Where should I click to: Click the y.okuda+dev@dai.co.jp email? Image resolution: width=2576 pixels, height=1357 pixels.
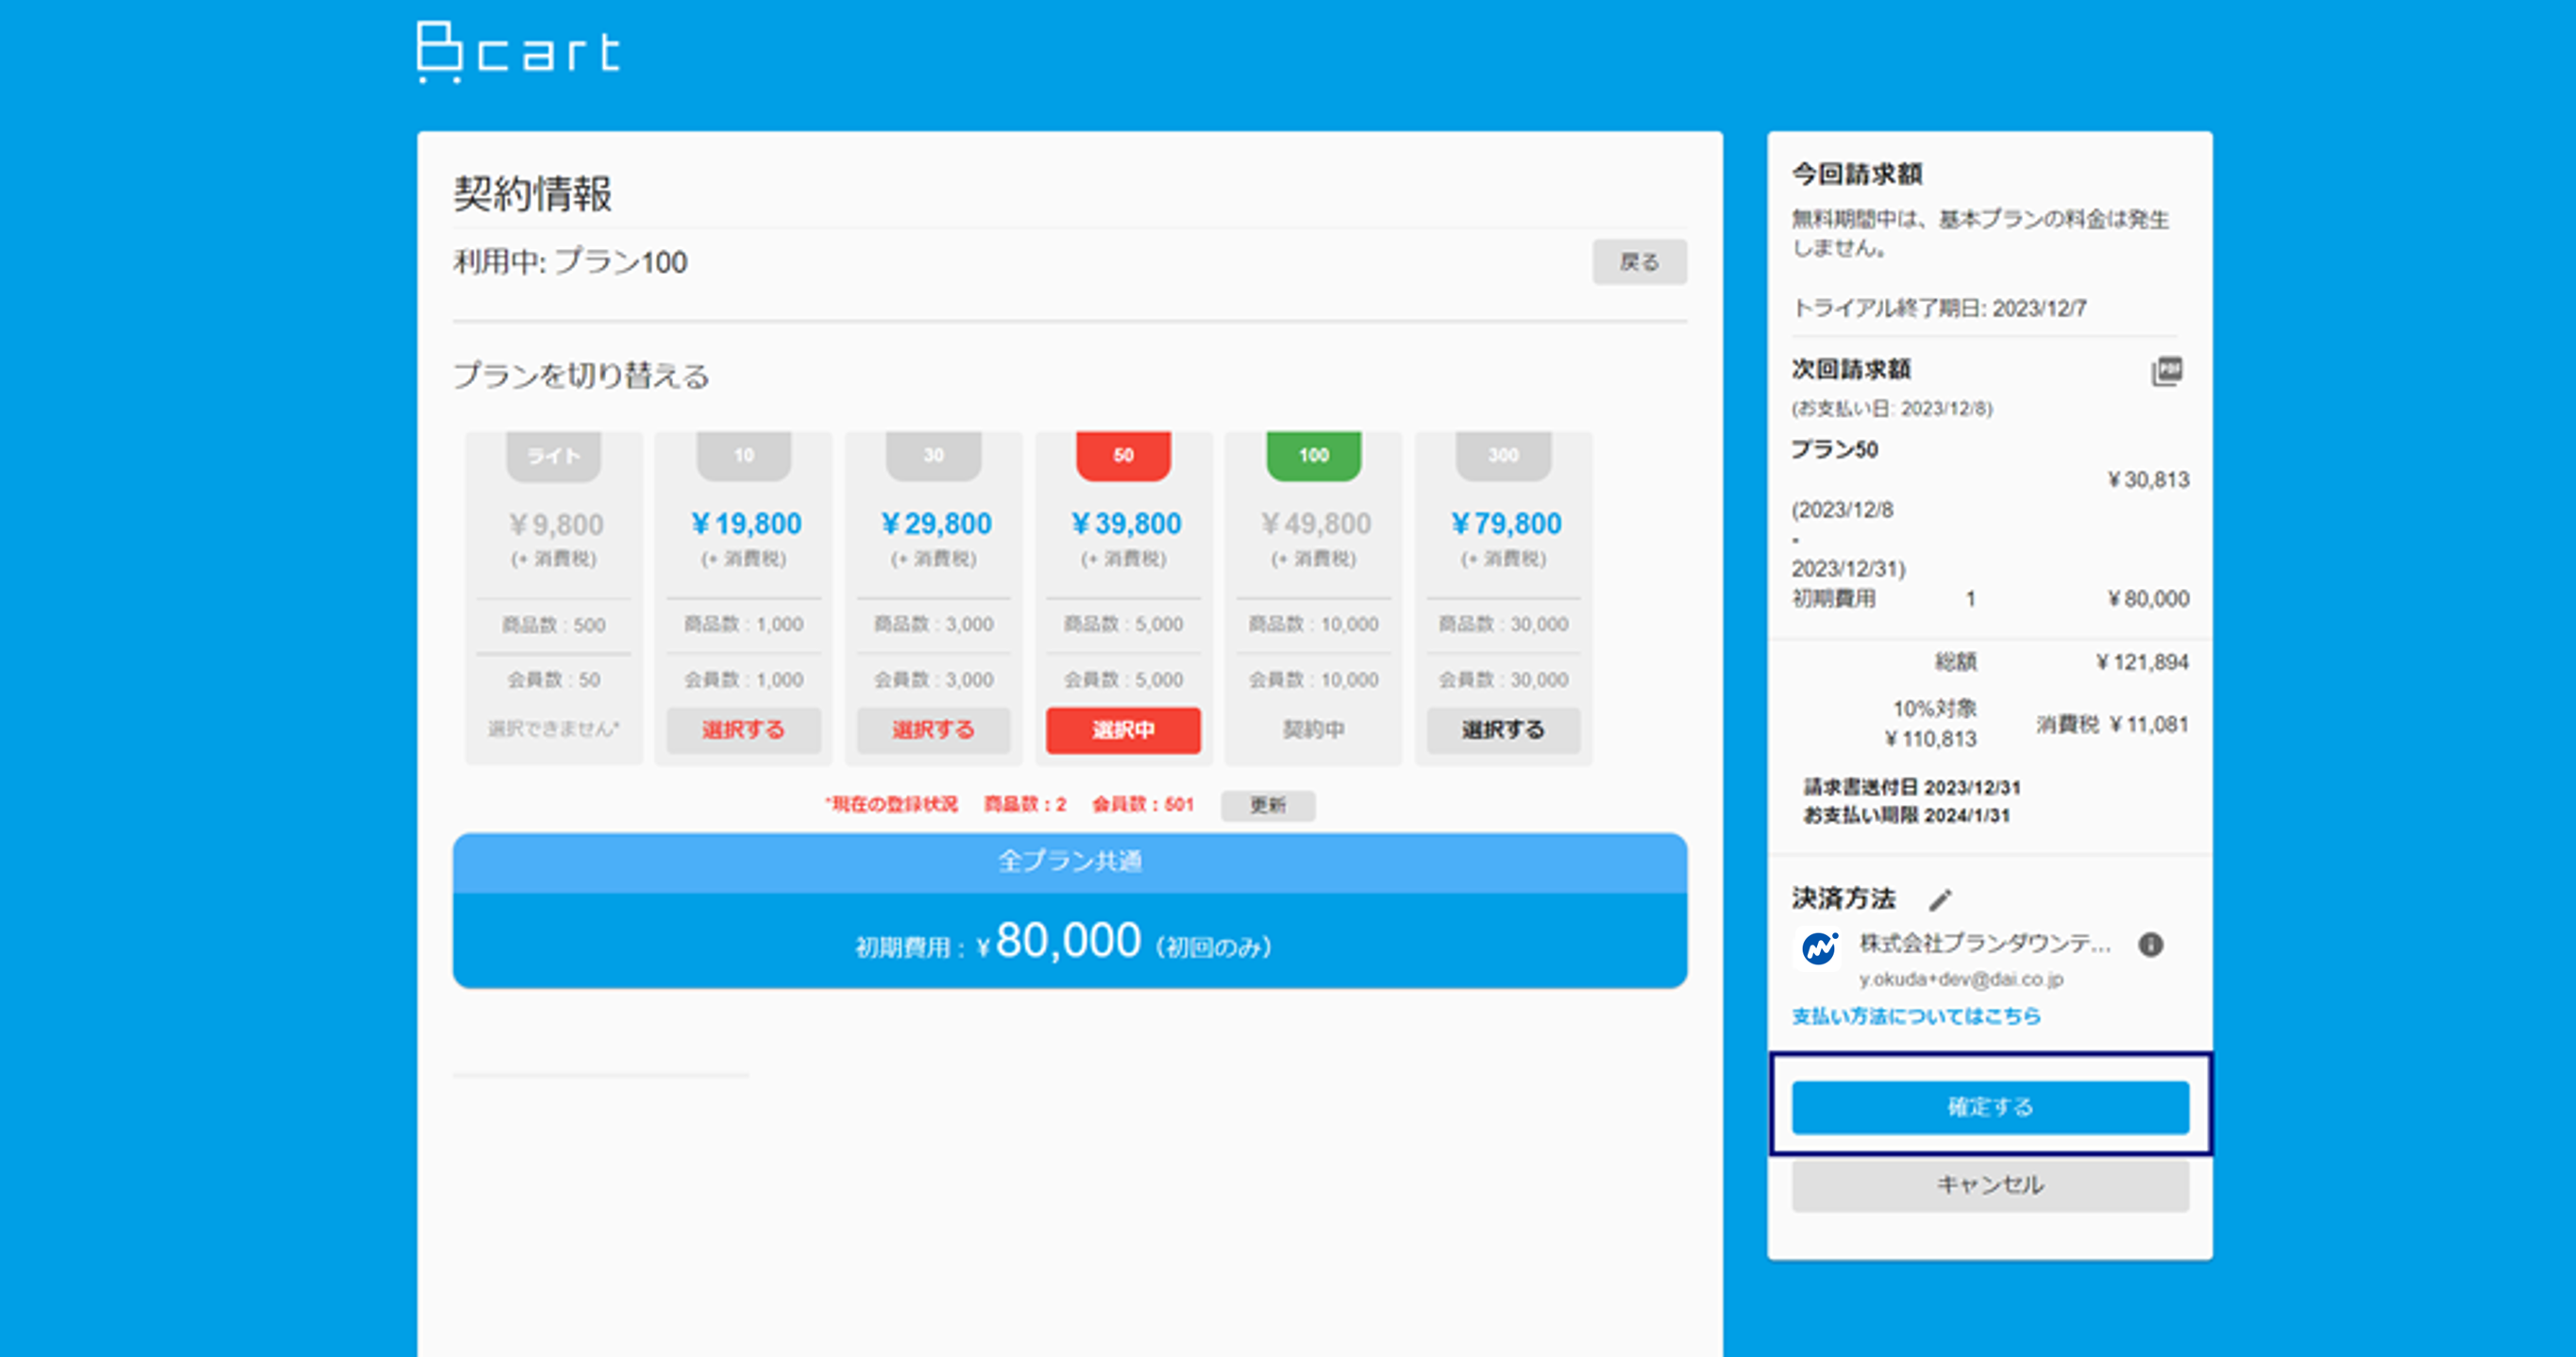[x=1961, y=980]
